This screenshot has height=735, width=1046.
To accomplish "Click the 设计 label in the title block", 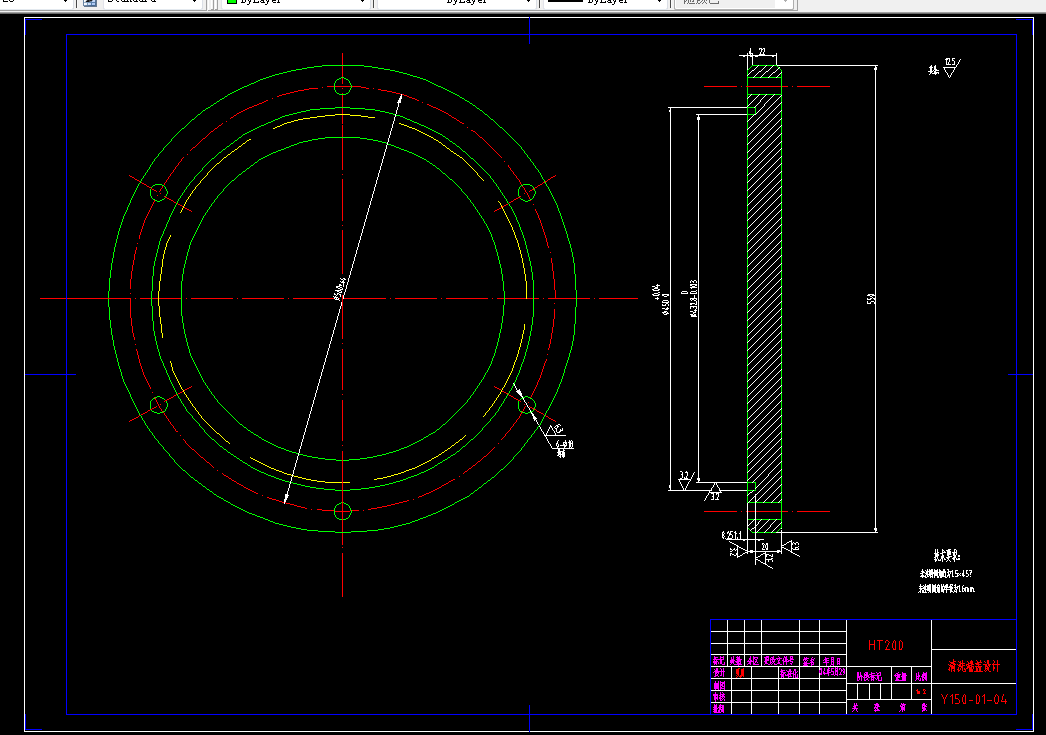I will [718, 673].
